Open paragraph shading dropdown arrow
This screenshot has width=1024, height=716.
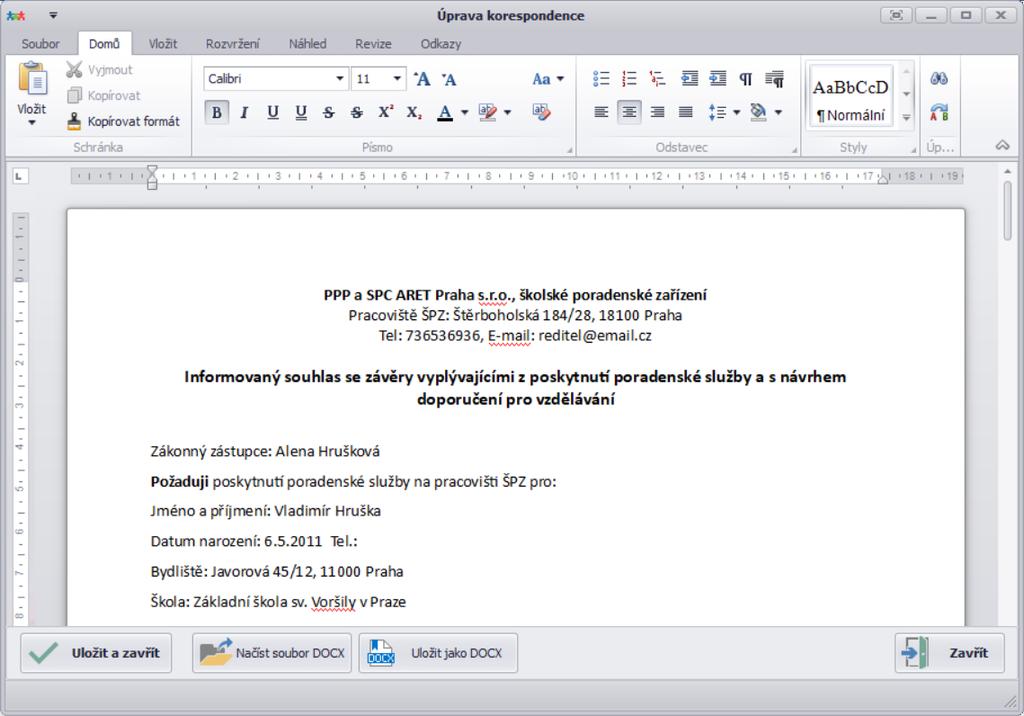pyautogui.click(x=778, y=112)
